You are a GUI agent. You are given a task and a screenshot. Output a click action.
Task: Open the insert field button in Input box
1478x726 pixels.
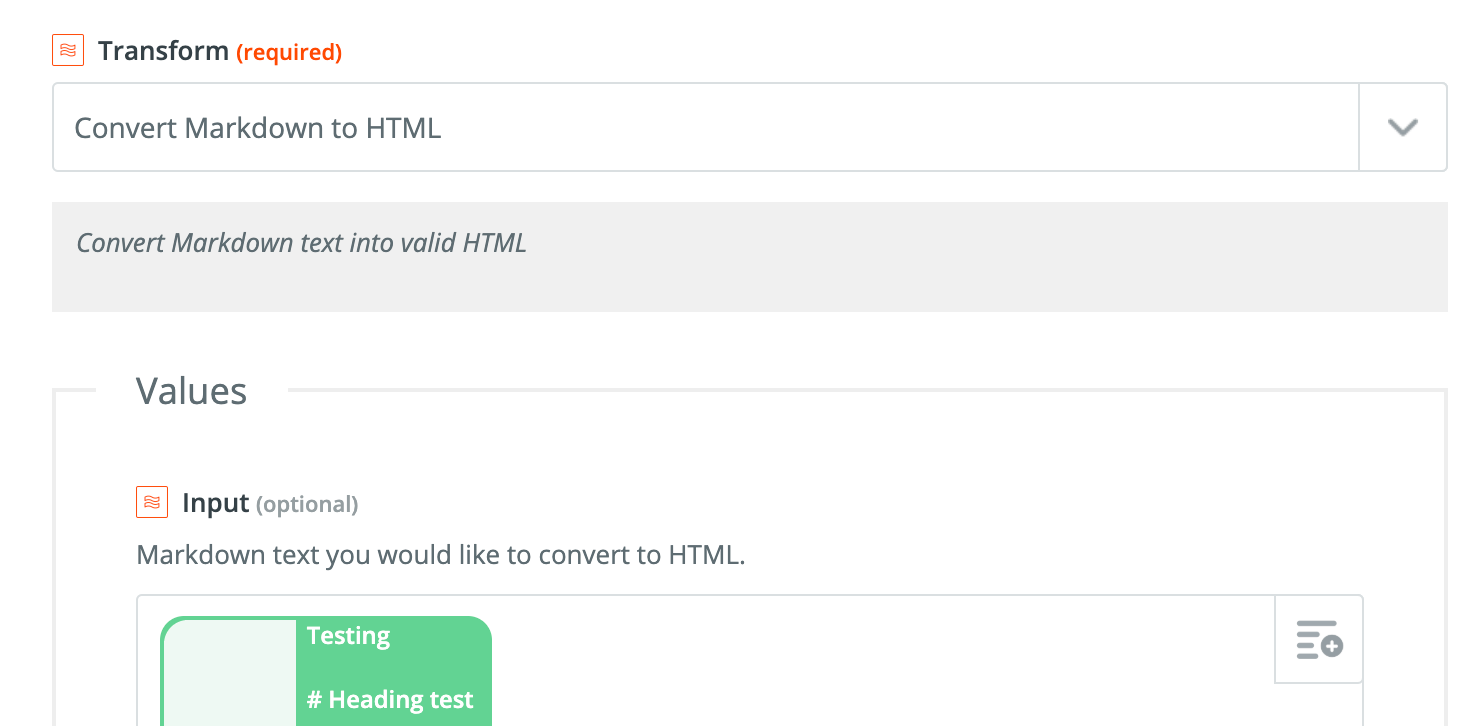coord(1319,640)
